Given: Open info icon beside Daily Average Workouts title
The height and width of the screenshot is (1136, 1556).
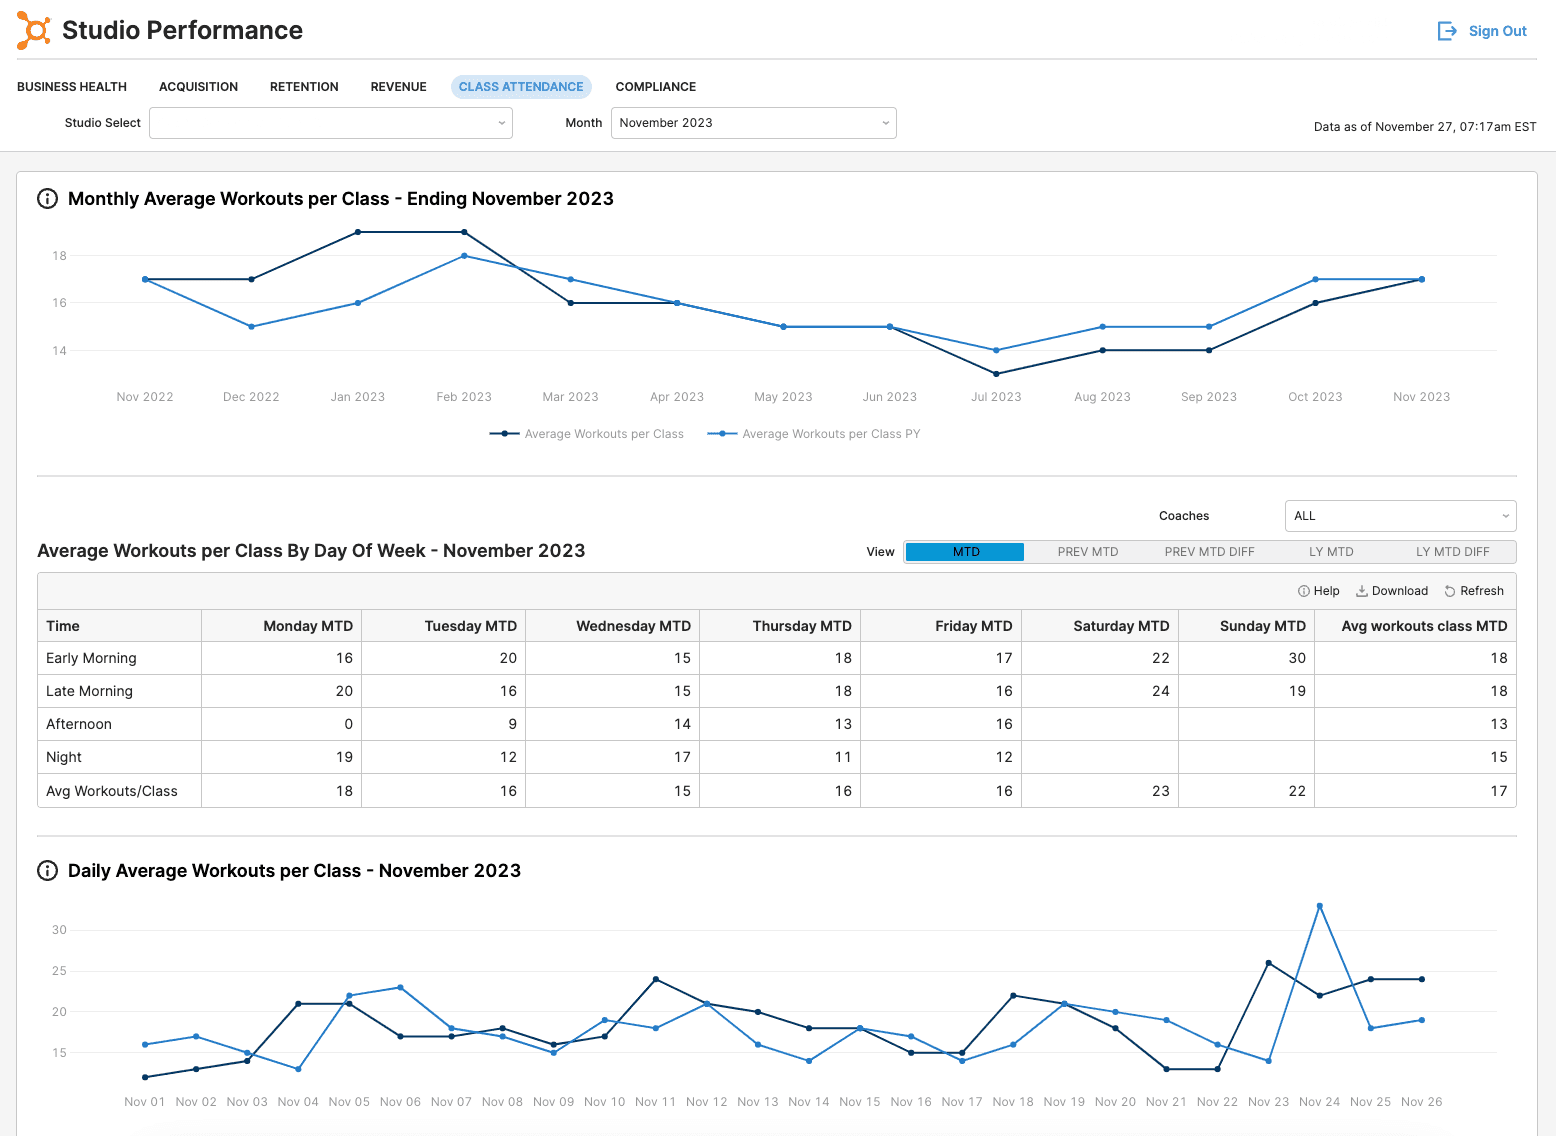Looking at the screenshot, I should [x=47, y=871].
